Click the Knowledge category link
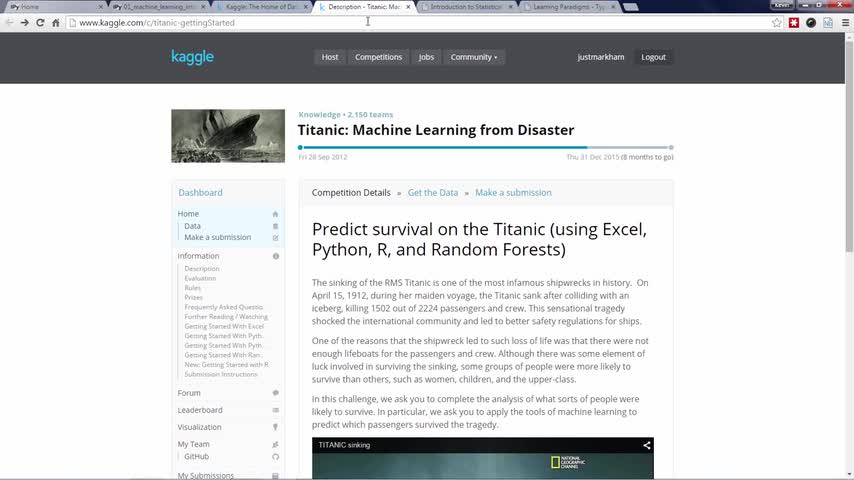Viewport: 854px width, 480px height. [x=319, y=114]
